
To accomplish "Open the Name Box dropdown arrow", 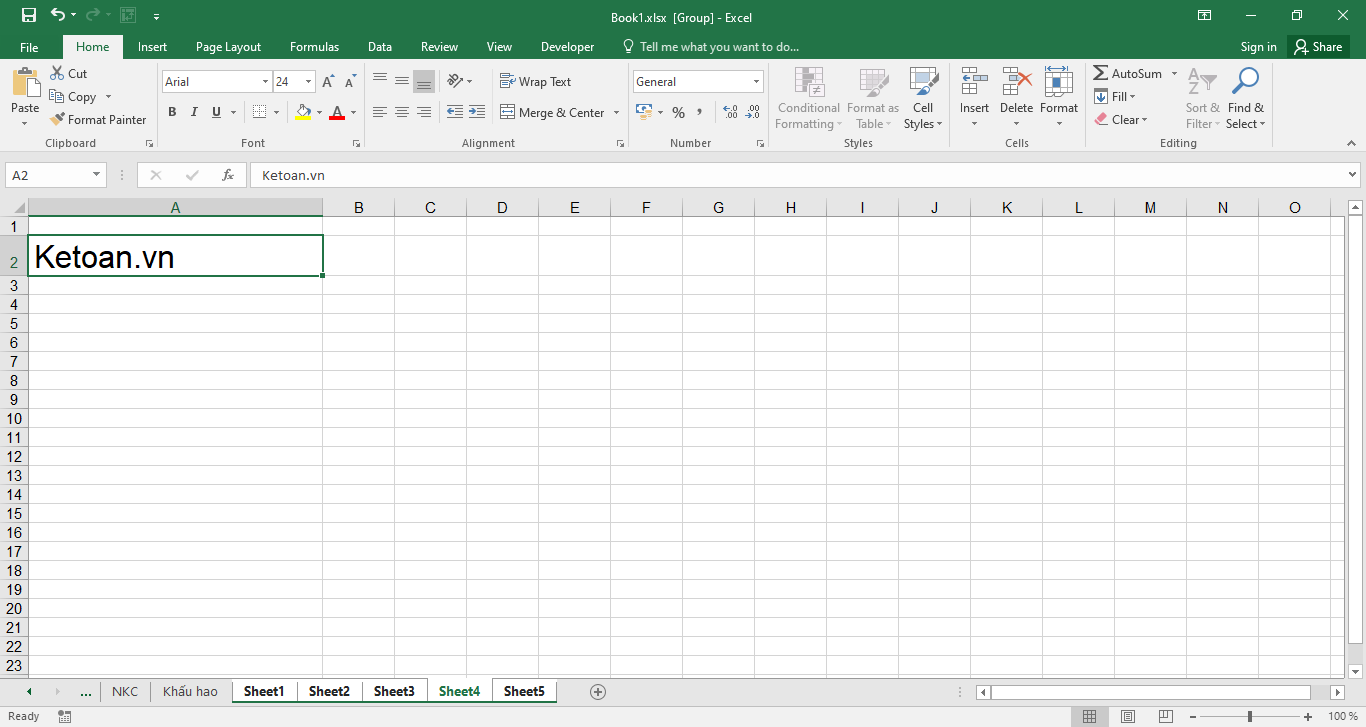I will 97,175.
